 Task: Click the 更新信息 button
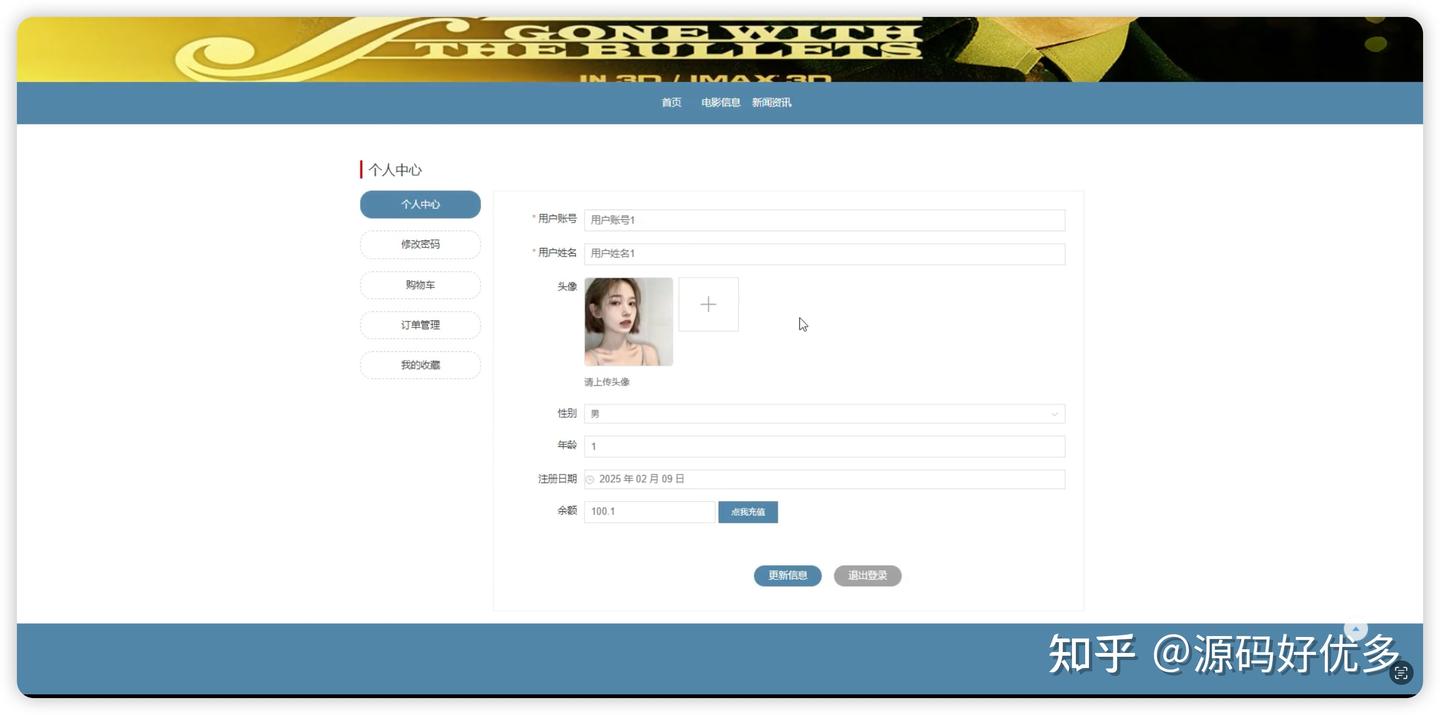(x=787, y=575)
